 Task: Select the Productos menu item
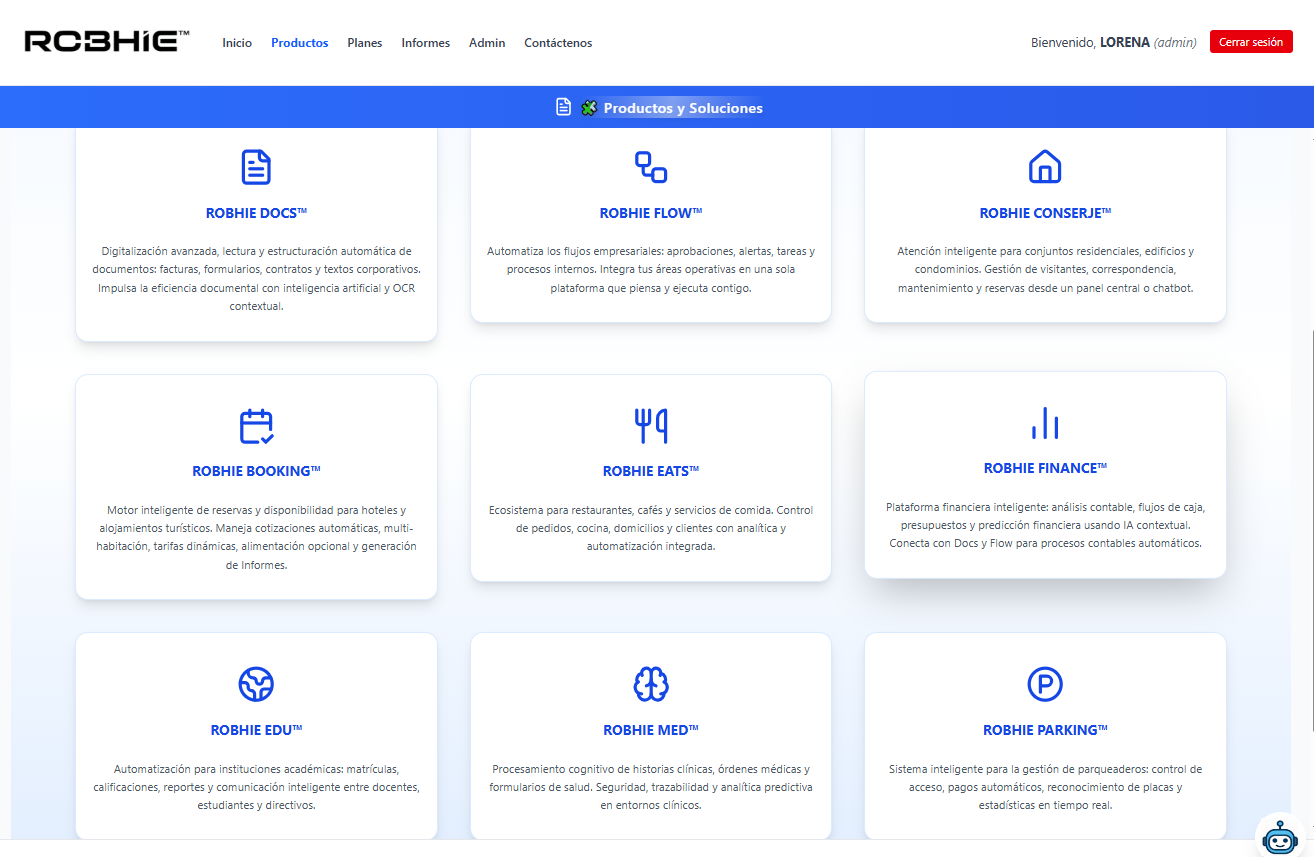click(300, 43)
